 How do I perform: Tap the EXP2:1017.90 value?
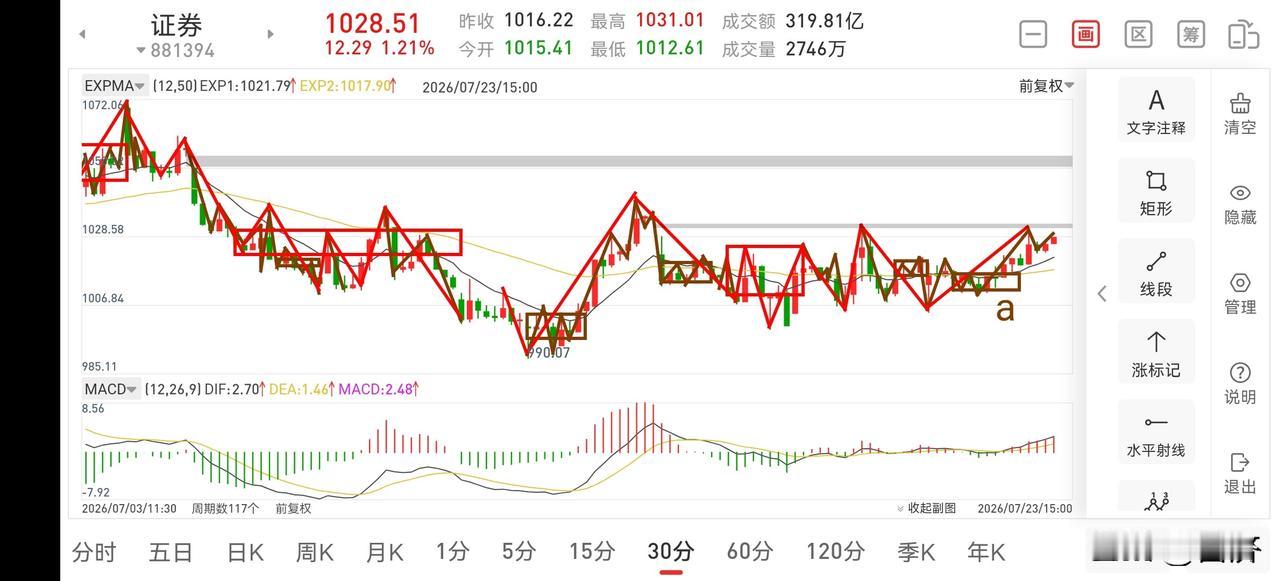pos(346,86)
